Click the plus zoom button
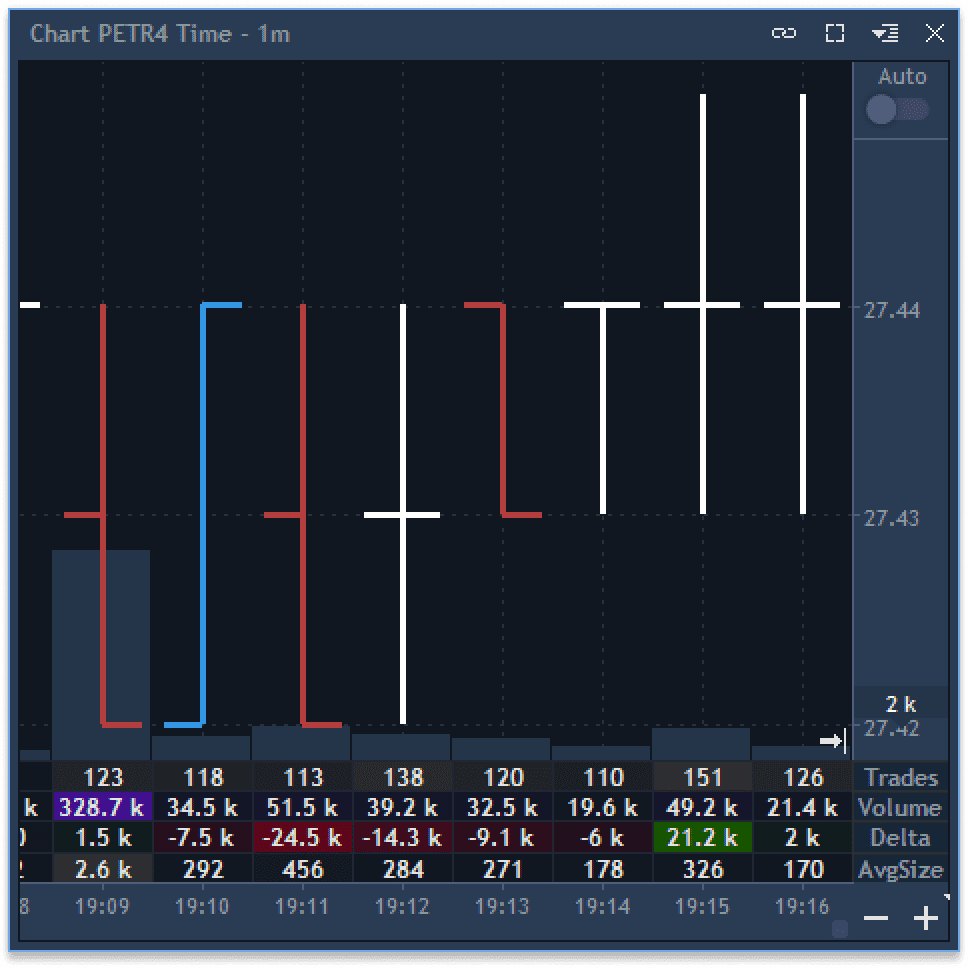The height and width of the screenshot is (968, 968). 925,916
